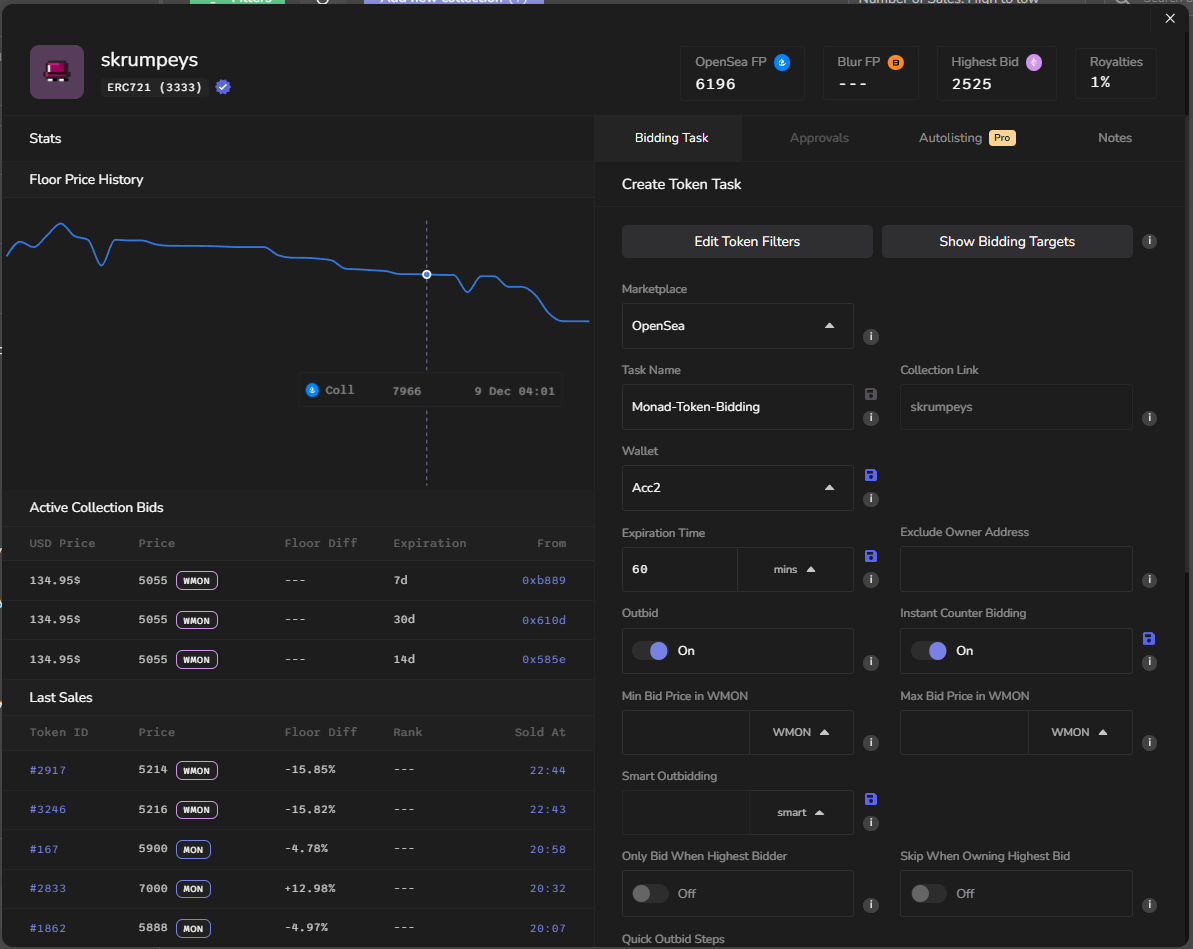This screenshot has height=949, width=1193.
Task: Click info icon next to Show Bidding Targets
Action: (x=1150, y=241)
